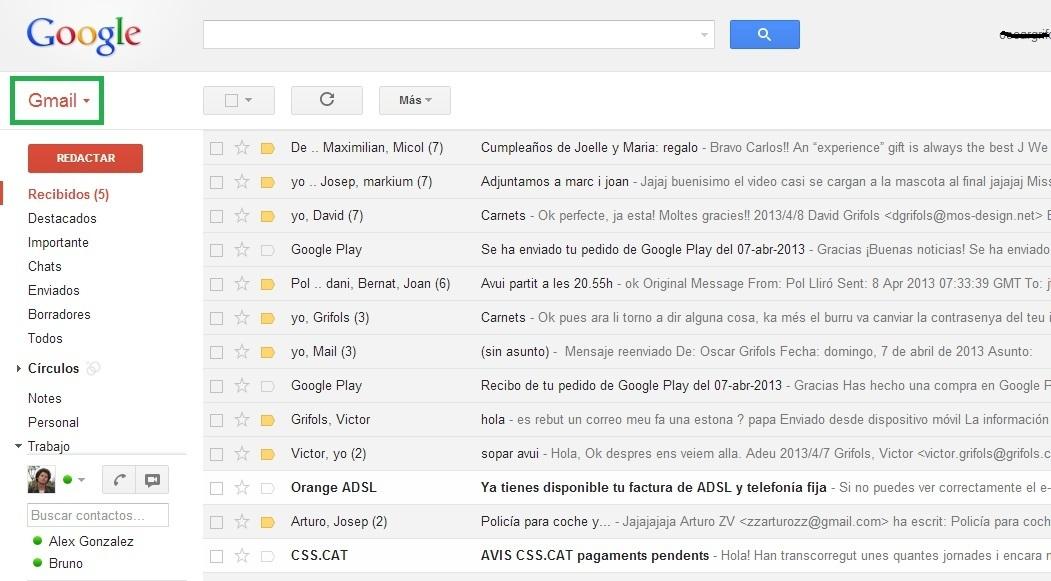Image resolution: width=1051 pixels, height=581 pixels.
Task: Toggle importance marker on CSS.CAT email
Action: (x=267, y=556)
